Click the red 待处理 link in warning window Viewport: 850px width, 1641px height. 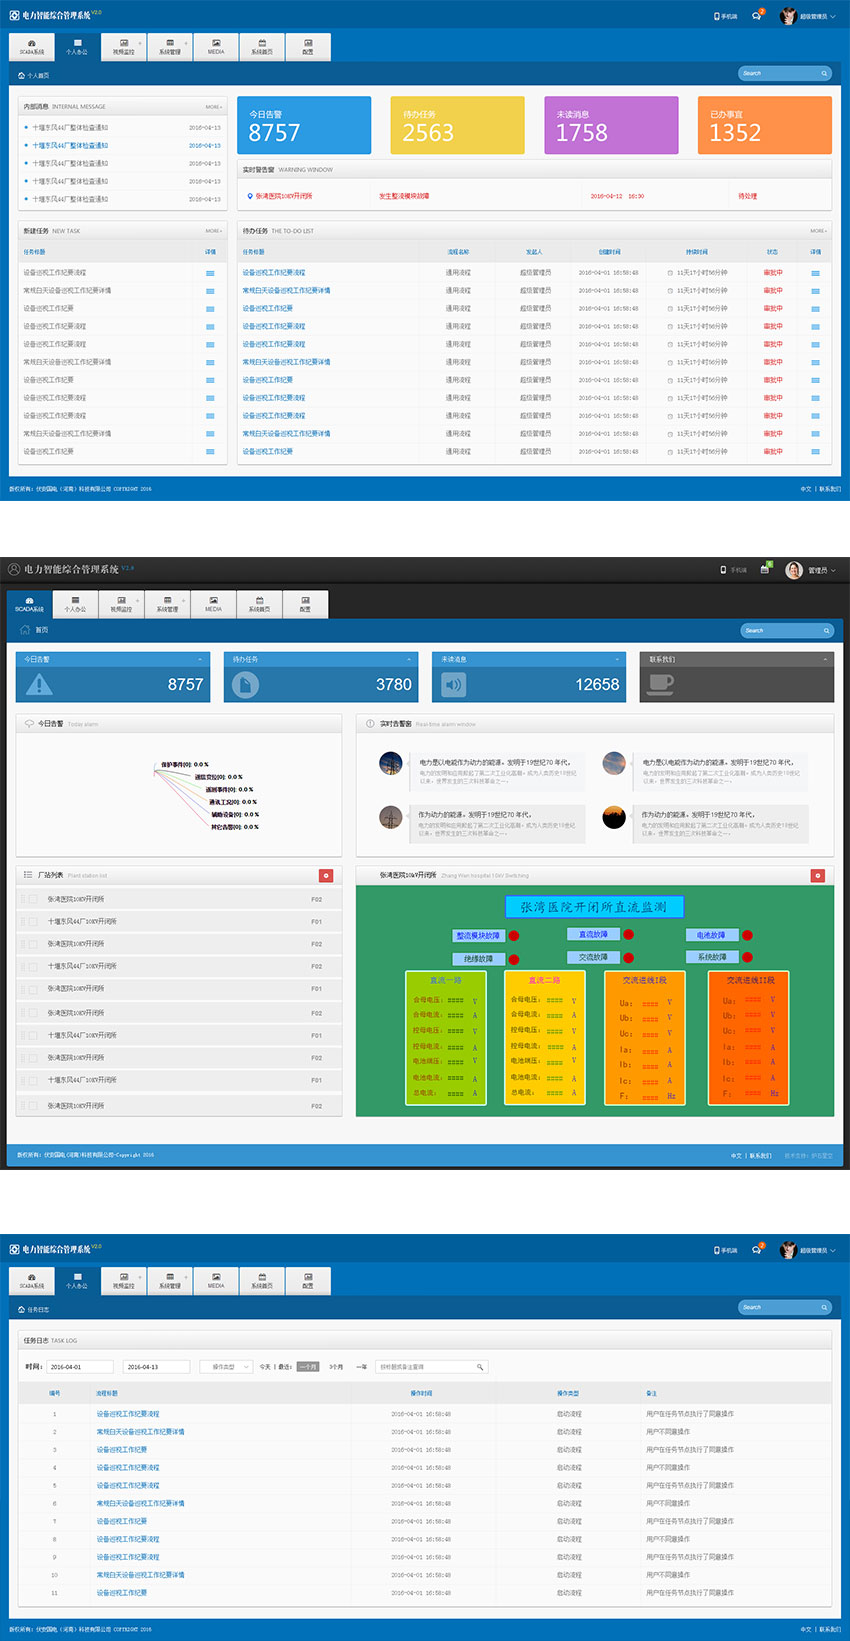click(747, 196)
